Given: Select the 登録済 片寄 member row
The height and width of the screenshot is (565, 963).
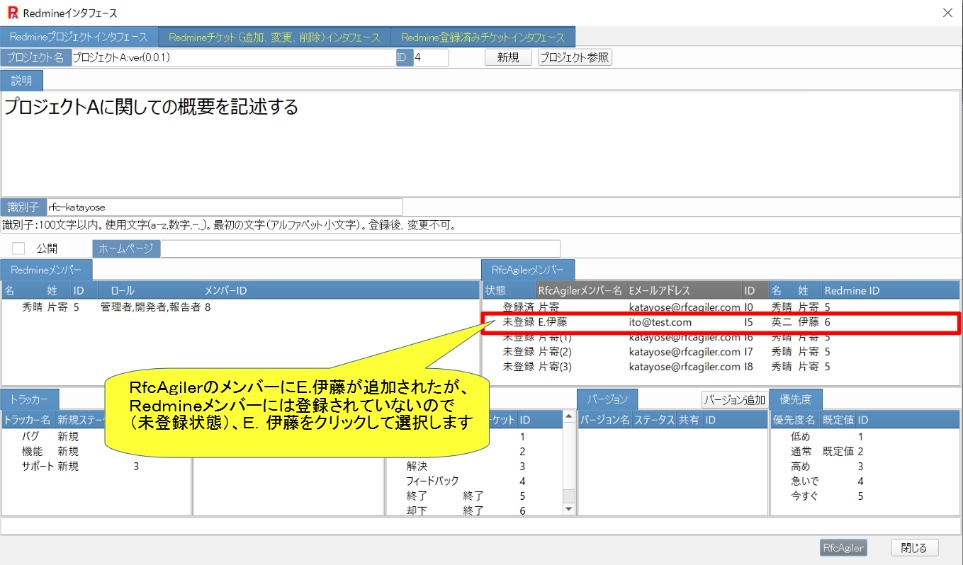Looking at the screenshot, I should 720,306.
